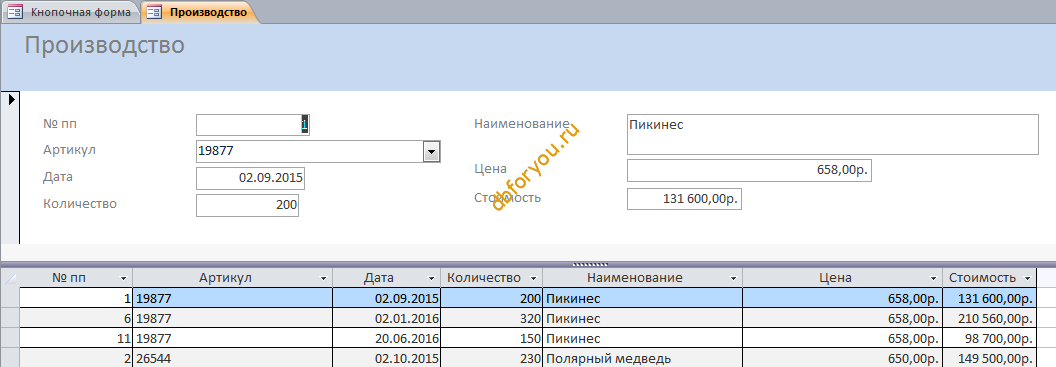Select the Наименование column header

(x=642, y=278)
